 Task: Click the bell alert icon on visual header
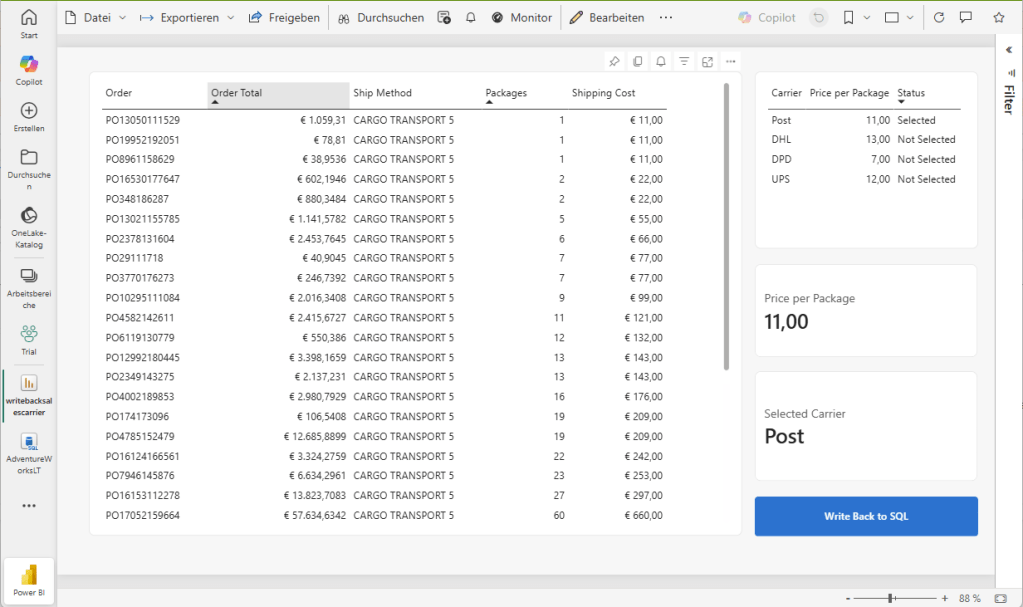pyautogui.click(x=661, y=62)
